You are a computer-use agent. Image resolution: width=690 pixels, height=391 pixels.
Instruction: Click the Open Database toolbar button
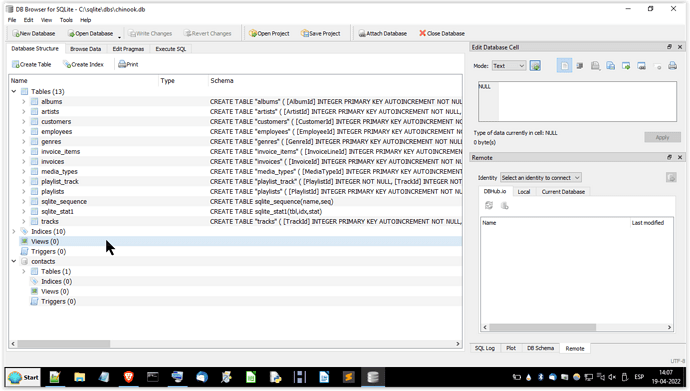pos(90,33)
